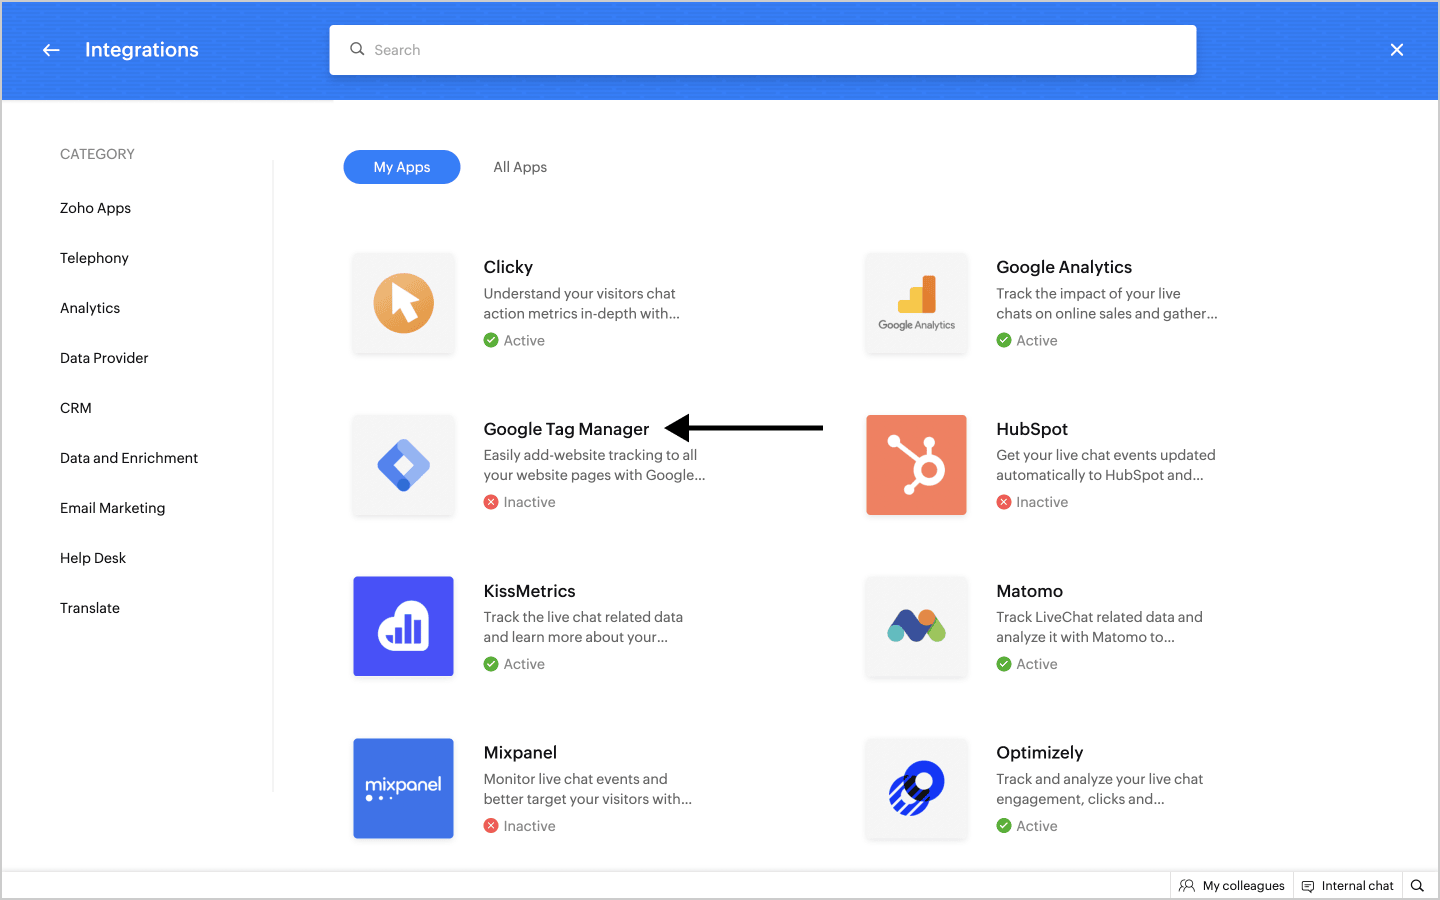Image resolution: width=1440 pixels, height=900 pixels.
Task: Choose the Help Desk category
Action: pos(93,558)
